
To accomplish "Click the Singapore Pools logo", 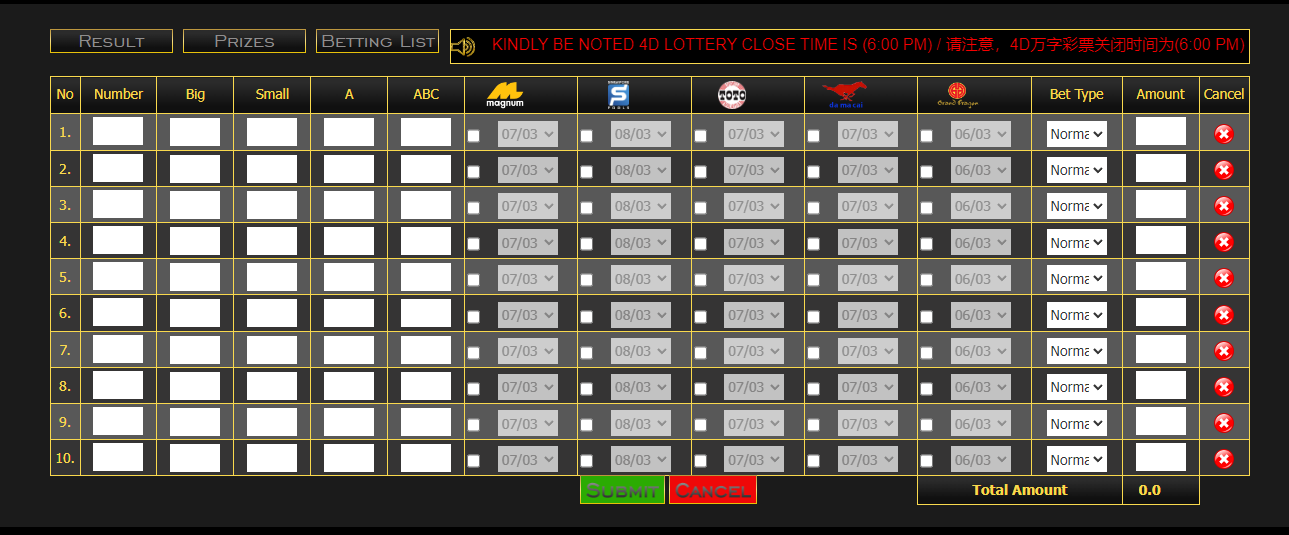I will click(x=618, y=95).
